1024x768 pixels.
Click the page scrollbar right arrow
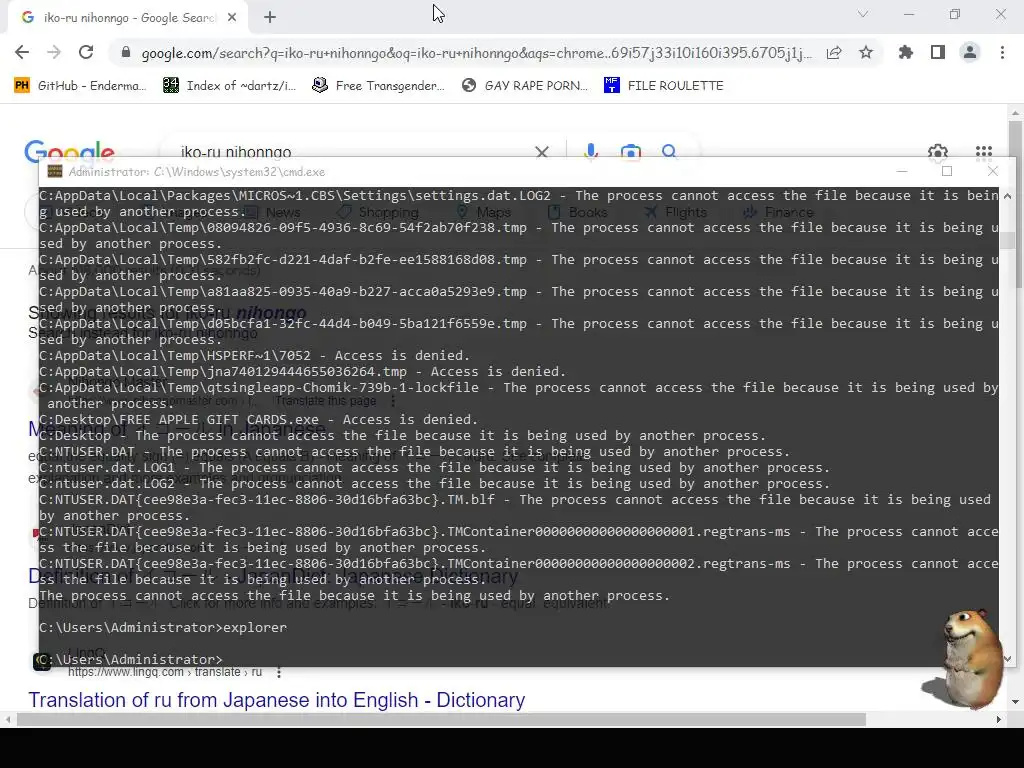tap(999, 720)
